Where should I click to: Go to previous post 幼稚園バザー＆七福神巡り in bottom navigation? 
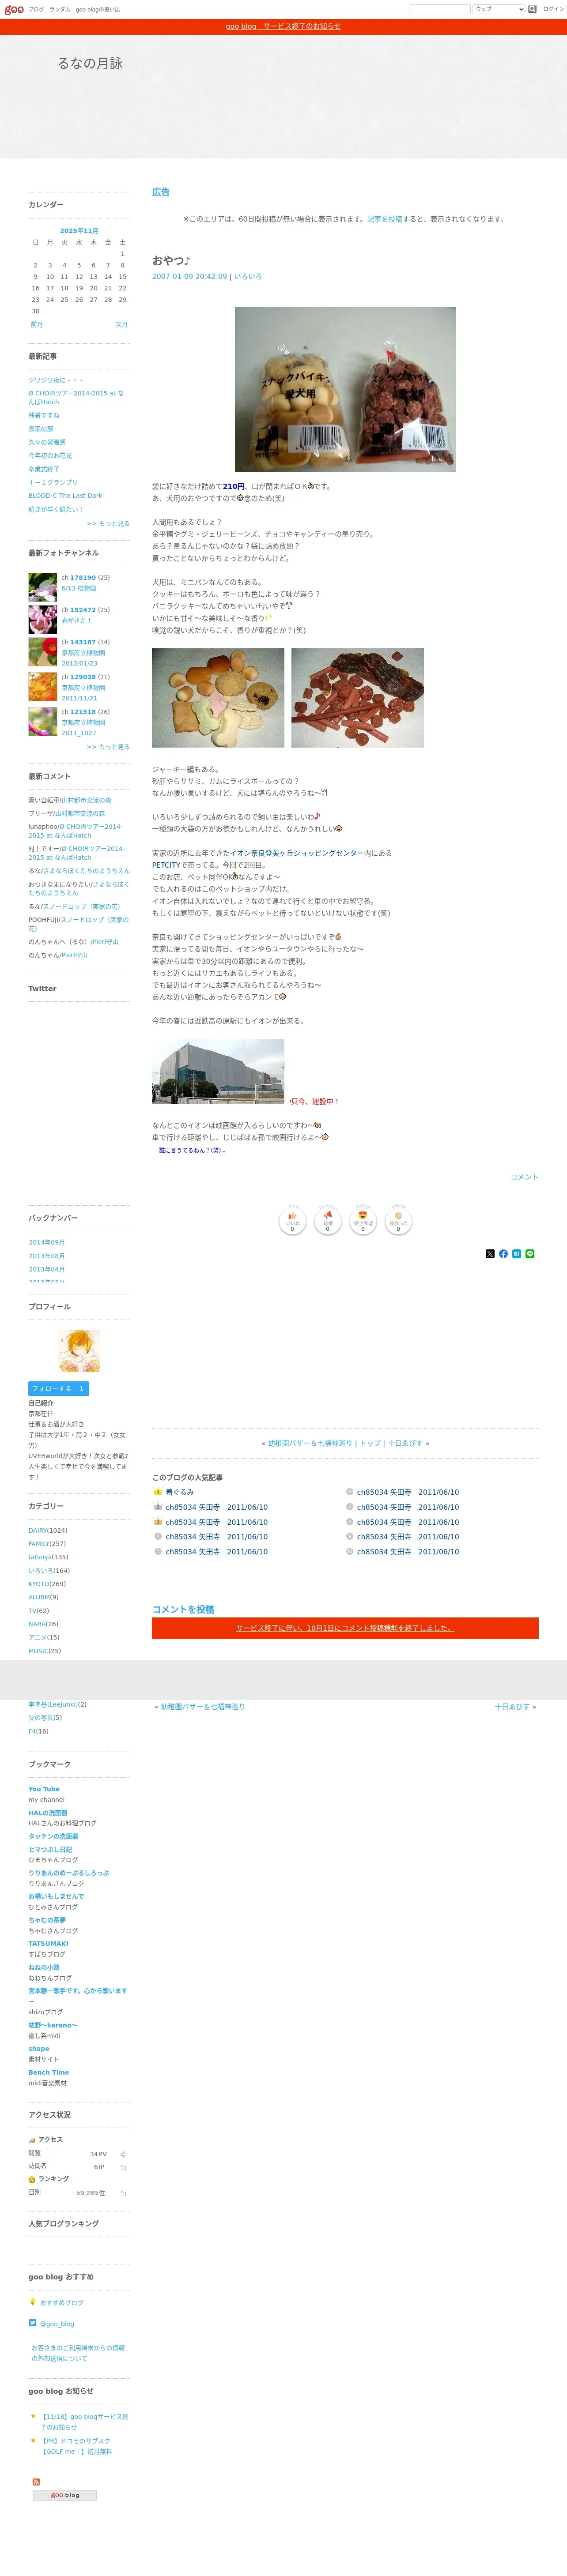(203, 1707)
